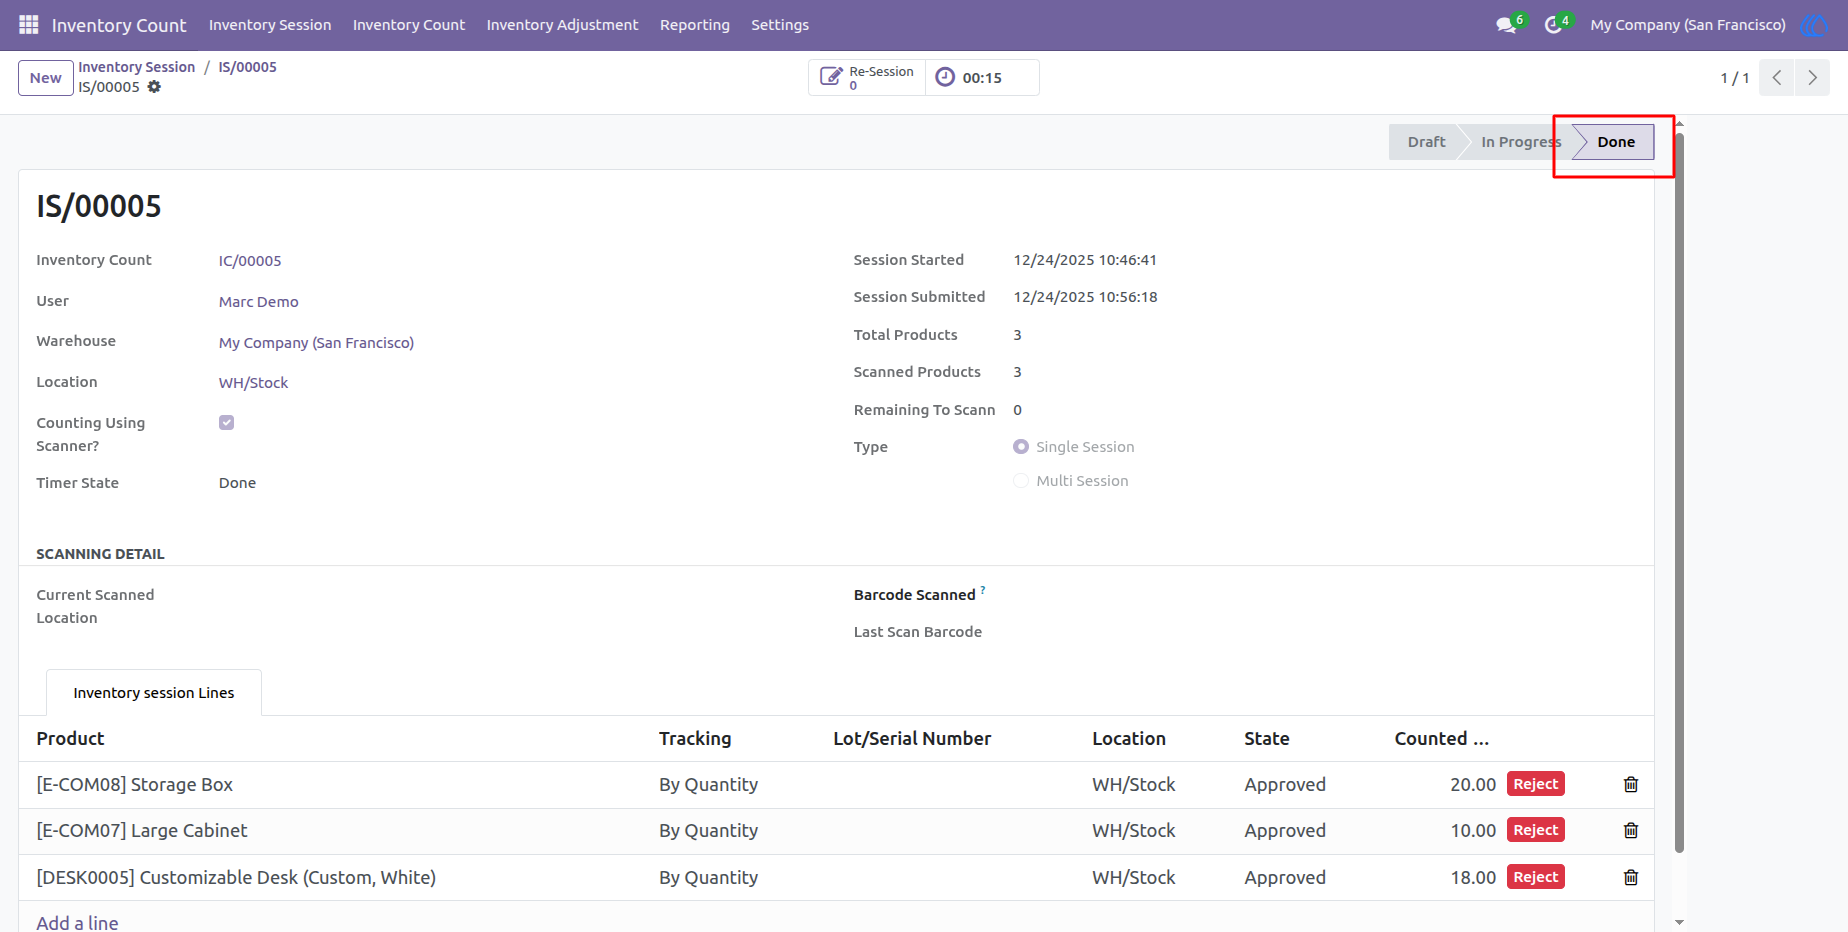This screenshot has width=1848, height=932.
Task: Reject the Storage Box line
Action: pos(1535,784)
